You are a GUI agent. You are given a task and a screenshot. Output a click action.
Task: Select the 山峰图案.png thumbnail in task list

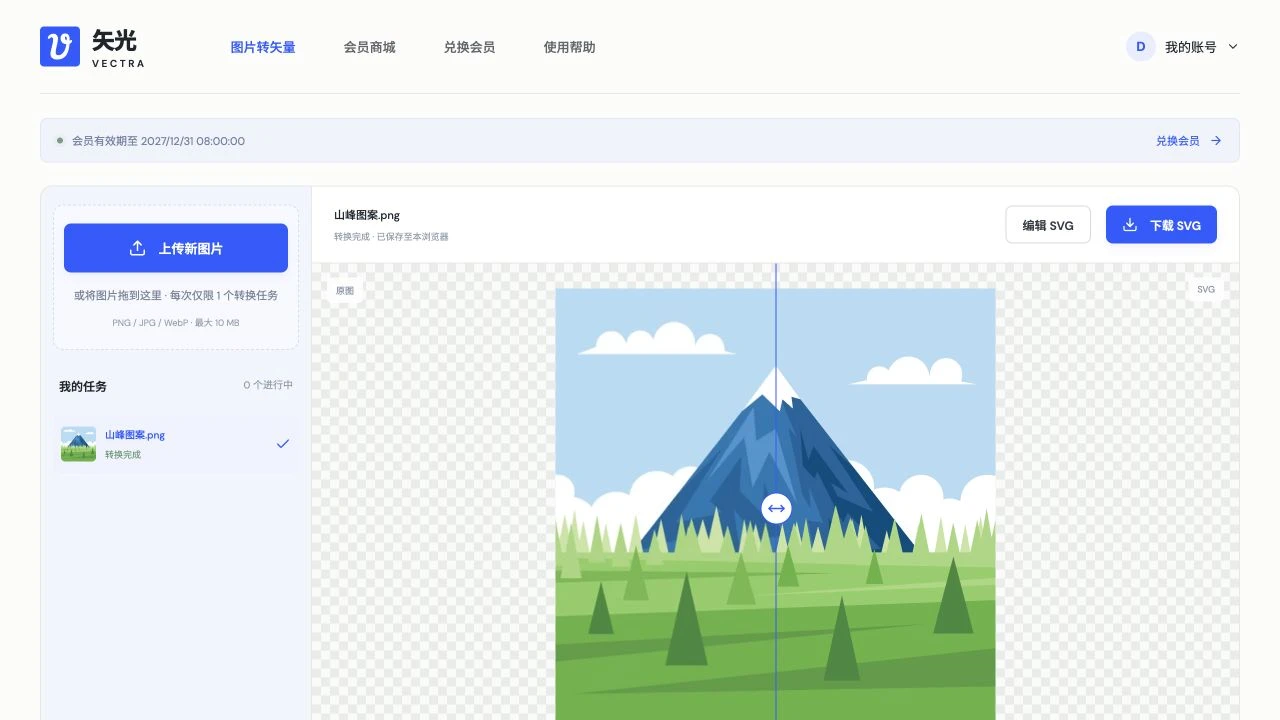78,444
